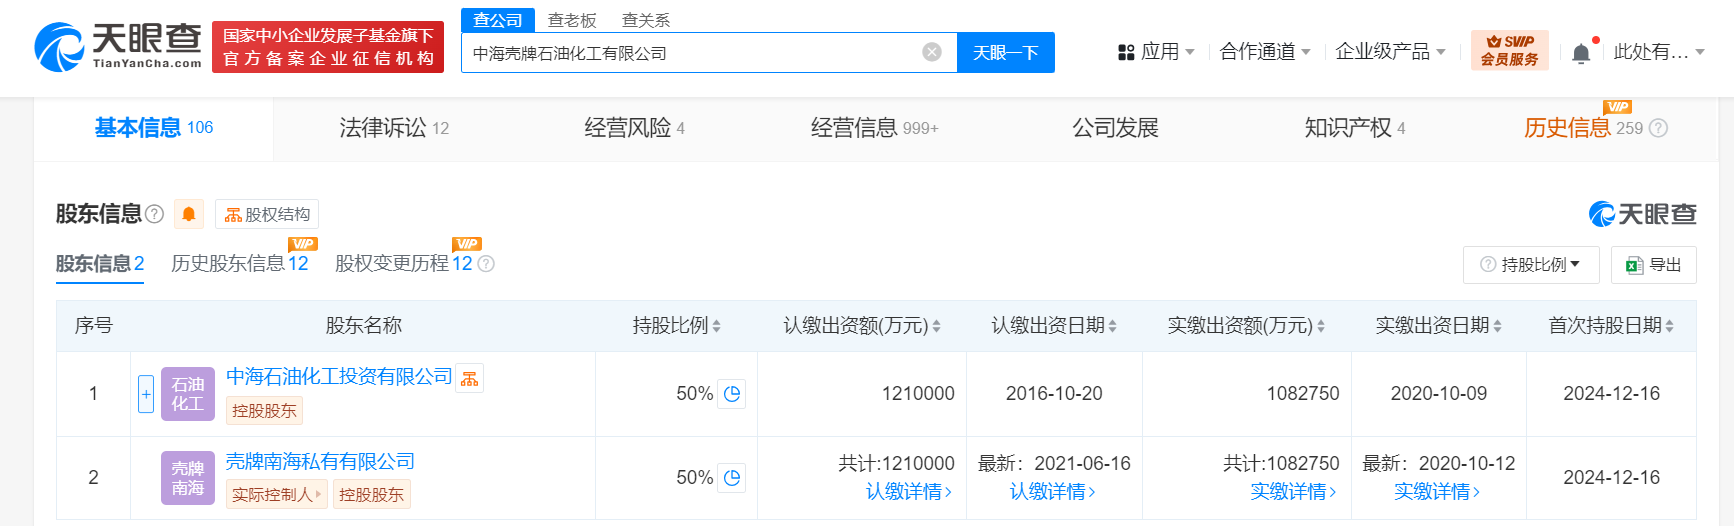The image size is (1734, 526).
Task: Switch to the 法律诉讼 tab
Action: coord(394,128)
